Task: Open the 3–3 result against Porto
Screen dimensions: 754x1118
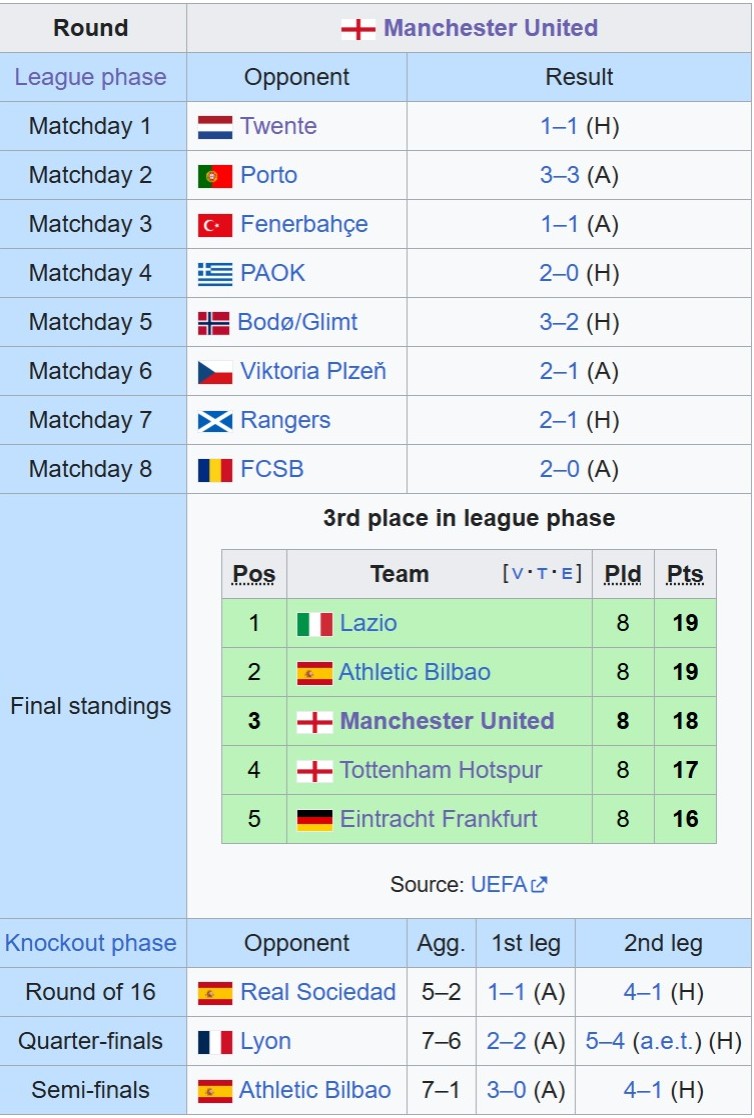Action: [x=560, y=175]
